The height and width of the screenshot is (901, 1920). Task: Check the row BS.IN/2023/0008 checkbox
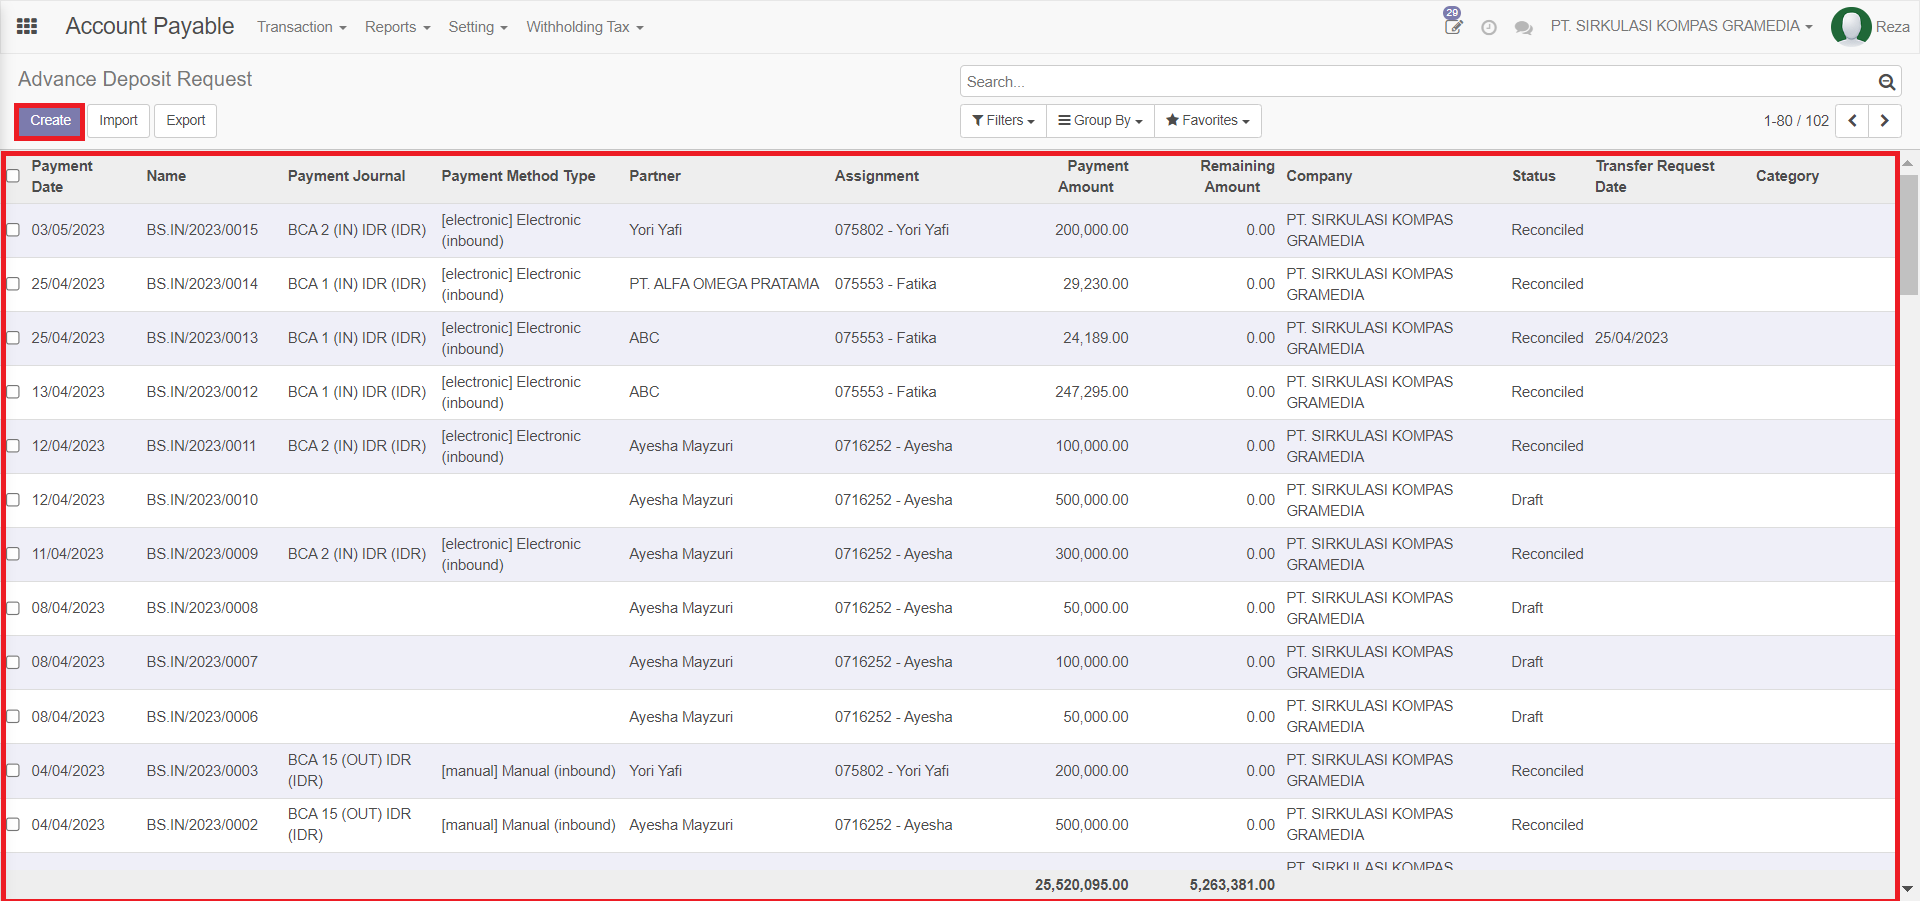(13, 608)
